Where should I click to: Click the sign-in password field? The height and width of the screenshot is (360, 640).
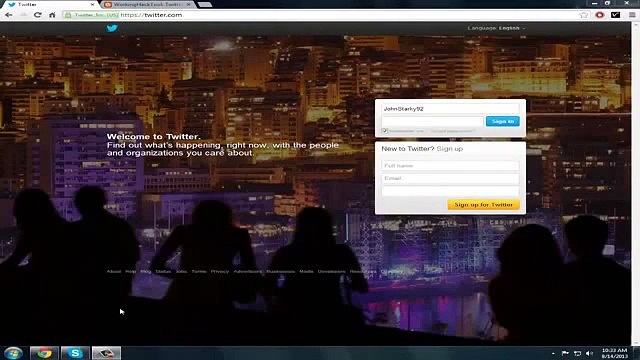tap(433, 121)
